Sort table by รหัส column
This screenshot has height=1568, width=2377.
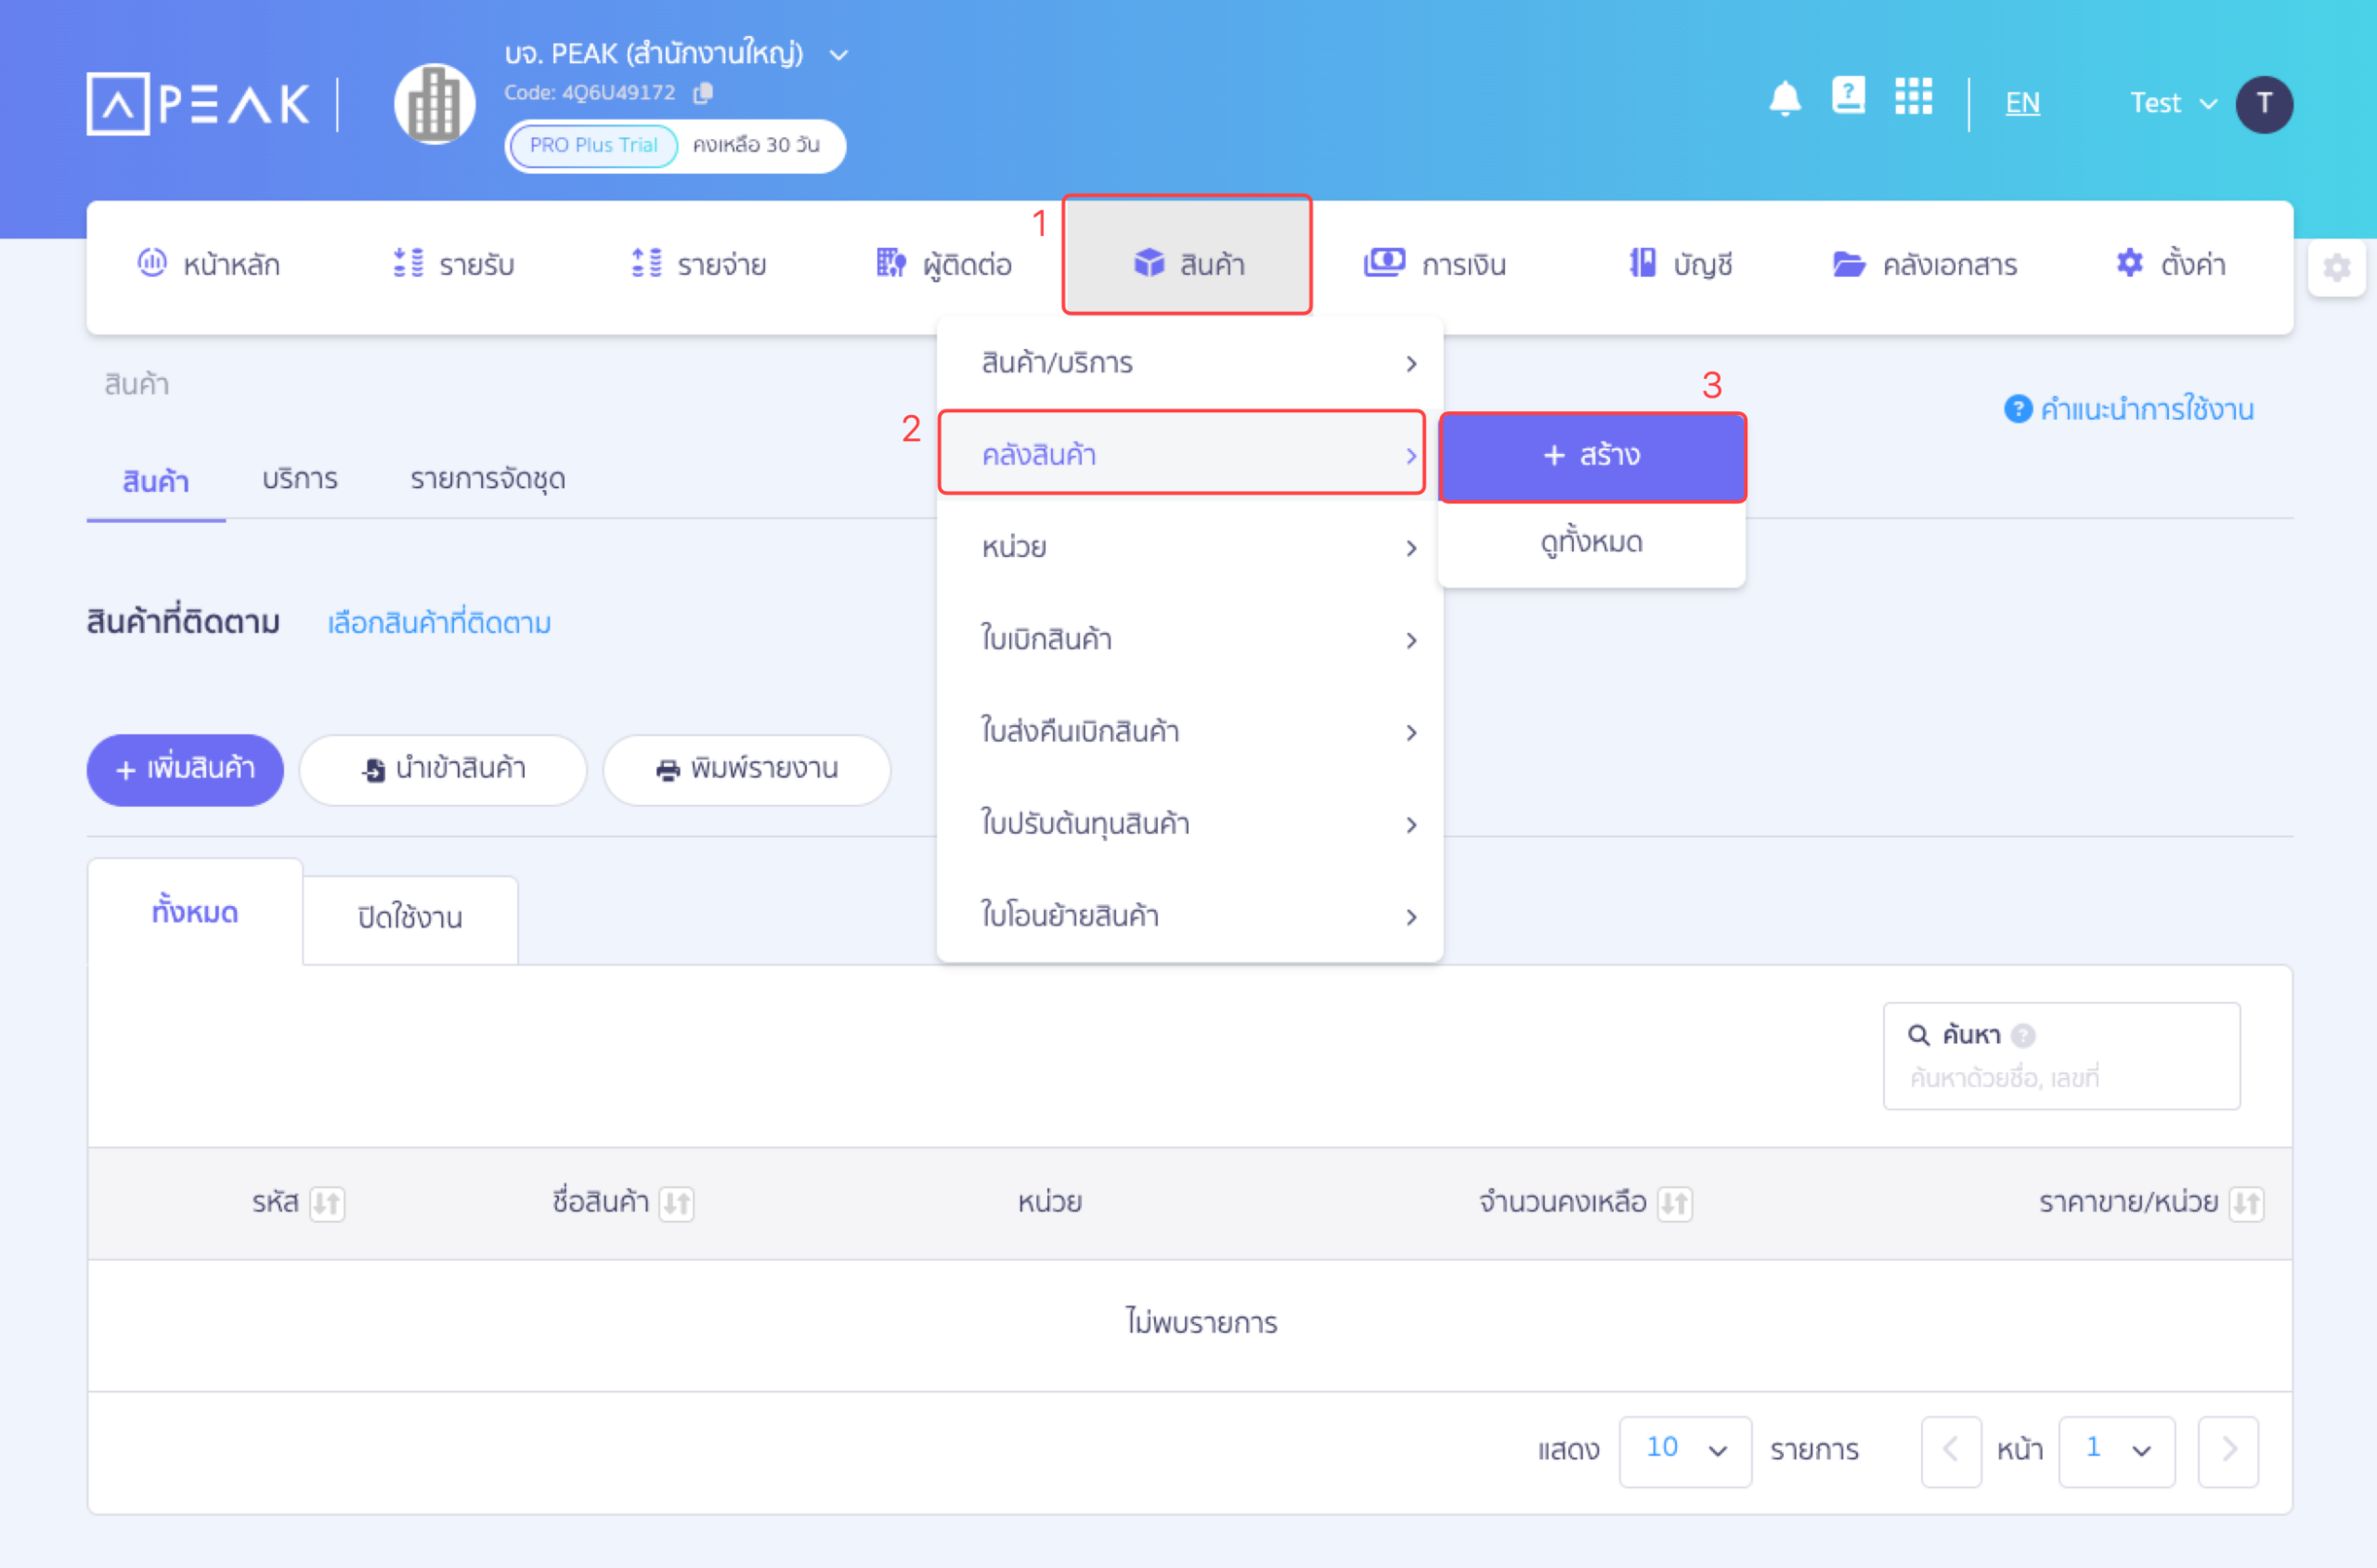327,1203
